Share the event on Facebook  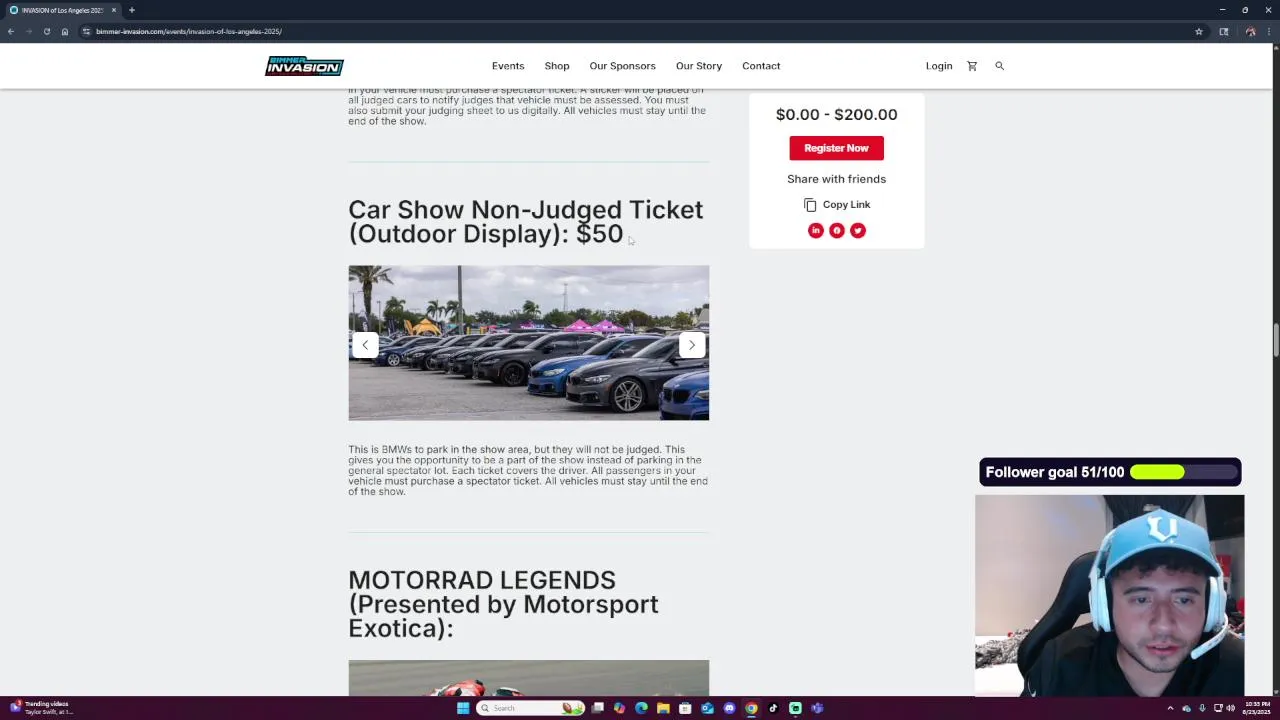[x=837, y=231]
